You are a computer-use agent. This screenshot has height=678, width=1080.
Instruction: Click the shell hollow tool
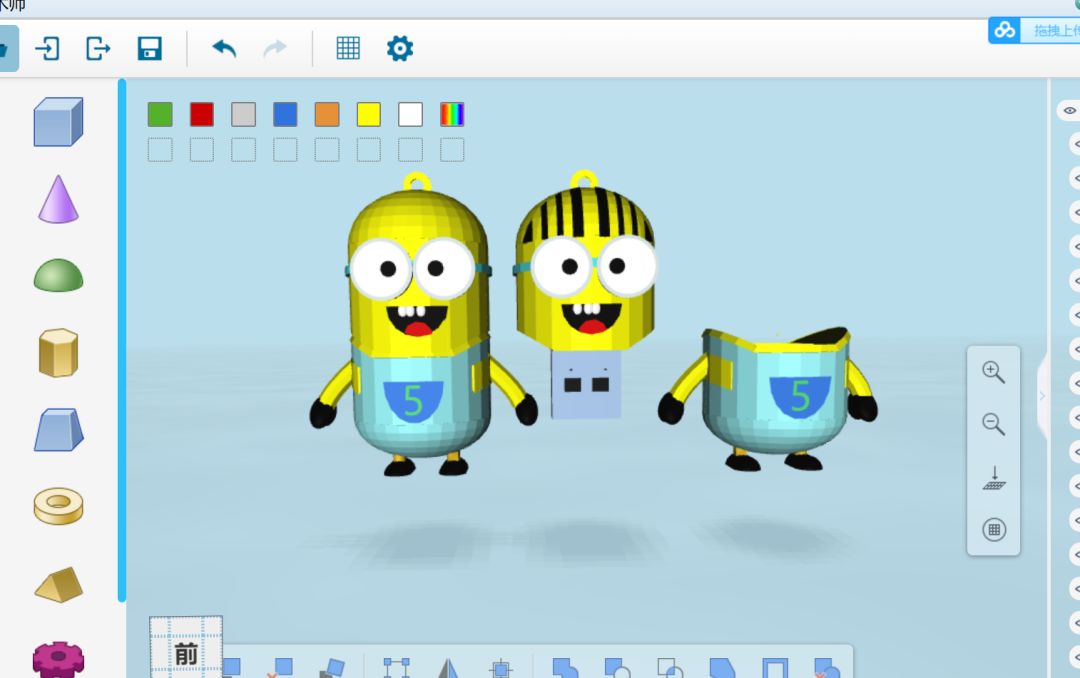pos(775,668)
